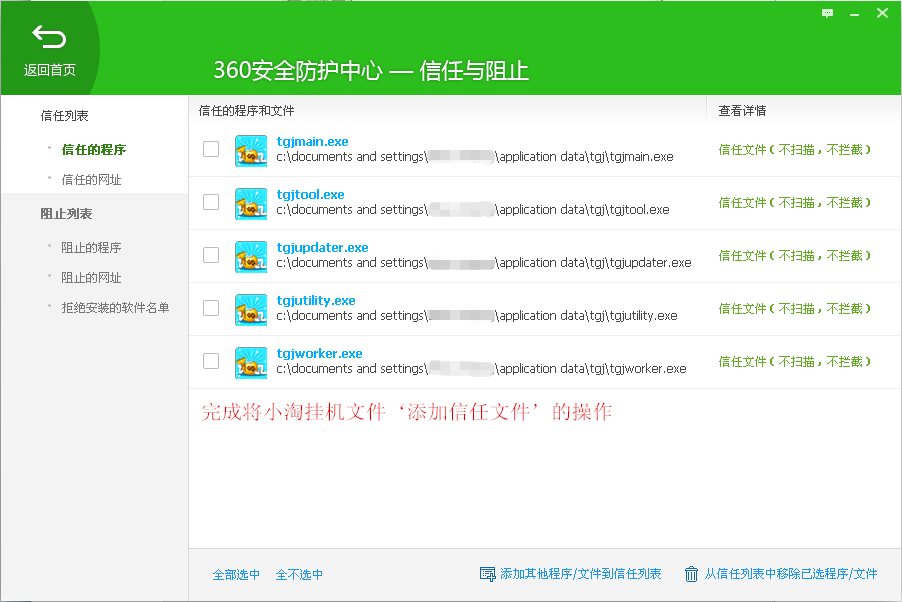Viewport: 902px width, 602px height.
Task: Click the 信任列表 sidebar heading
Action: tap(64, 116)
